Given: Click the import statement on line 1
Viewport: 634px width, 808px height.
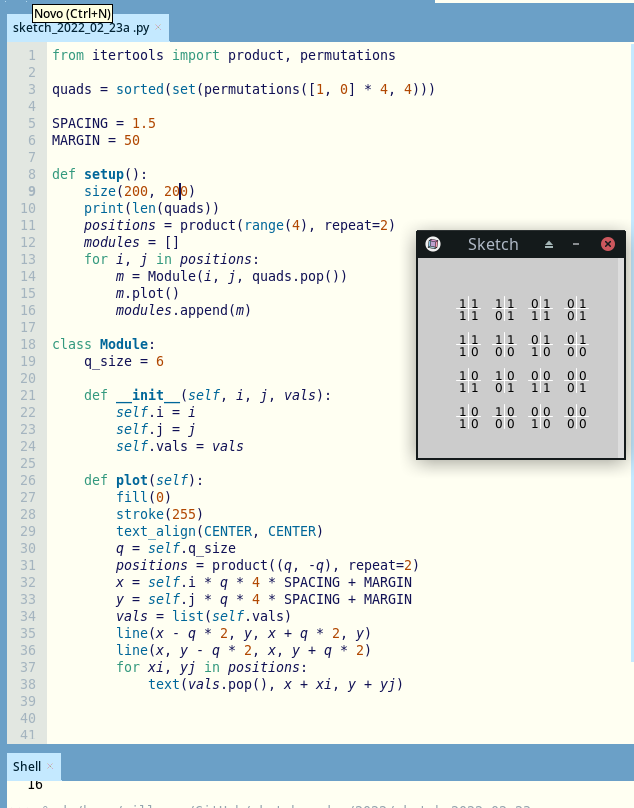Looking at the screenshot, I should (x=223, y=55).
